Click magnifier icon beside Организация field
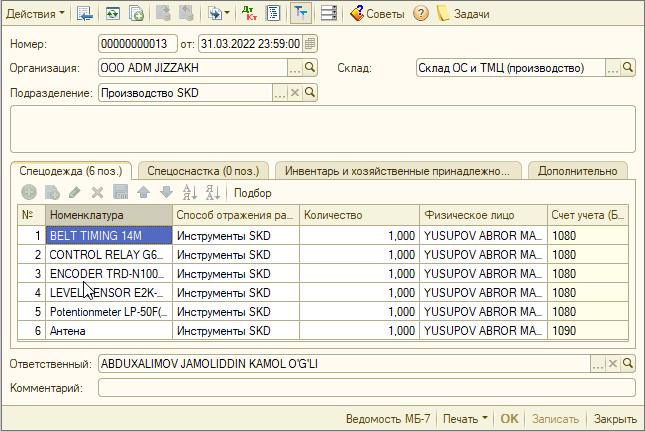645x432 pixels. (x=311, y=68)
